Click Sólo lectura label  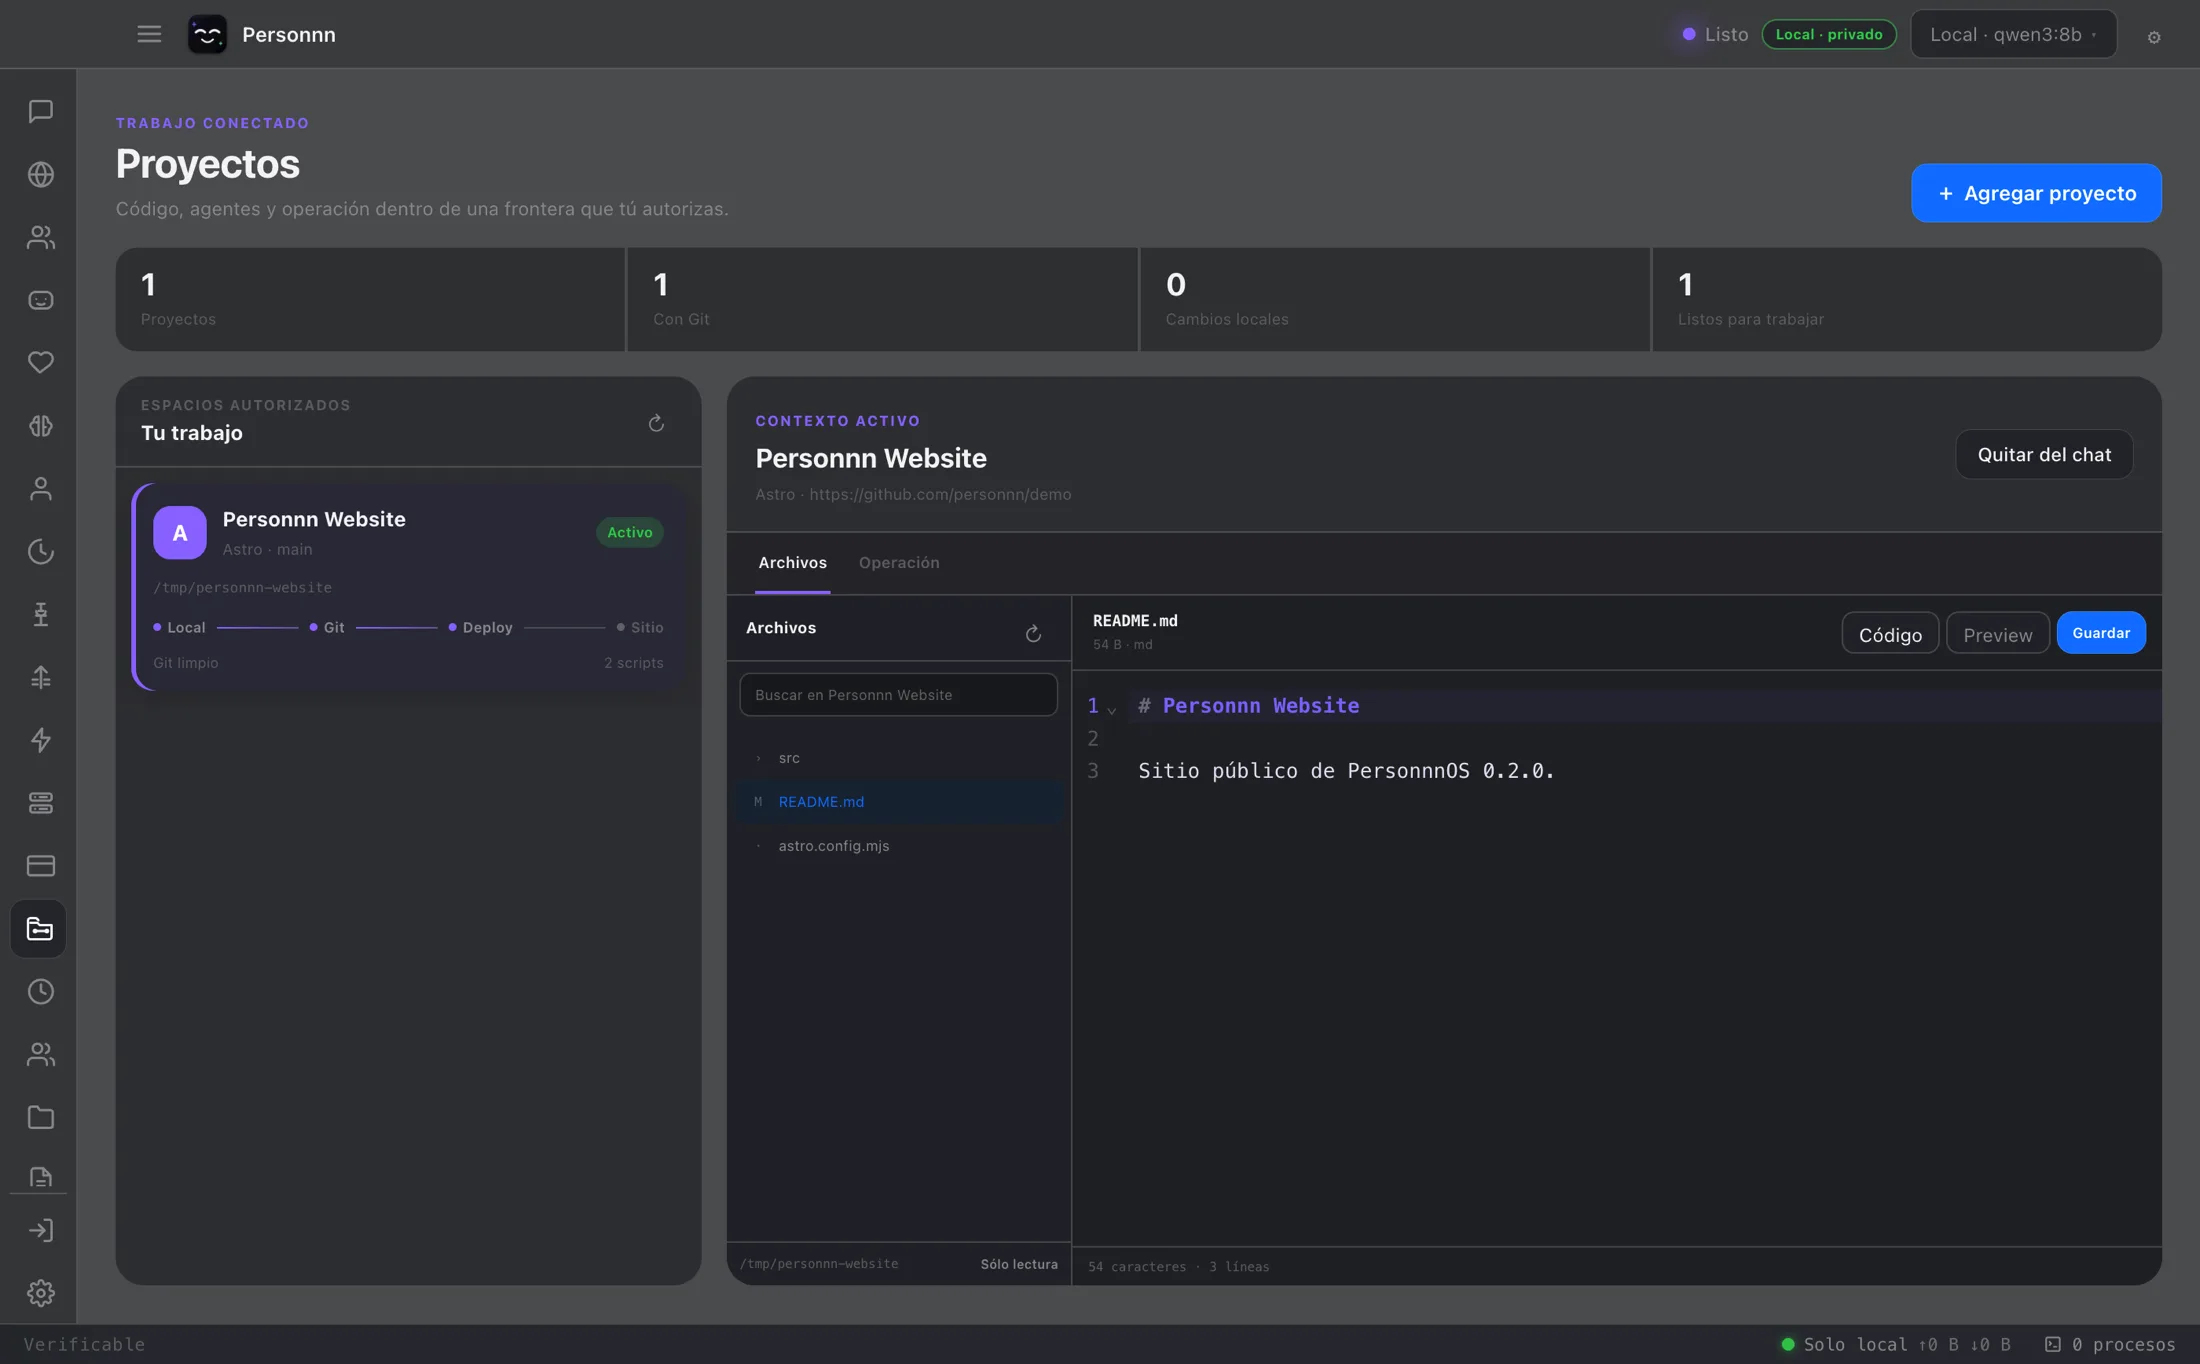[x=1019, y=1264]
